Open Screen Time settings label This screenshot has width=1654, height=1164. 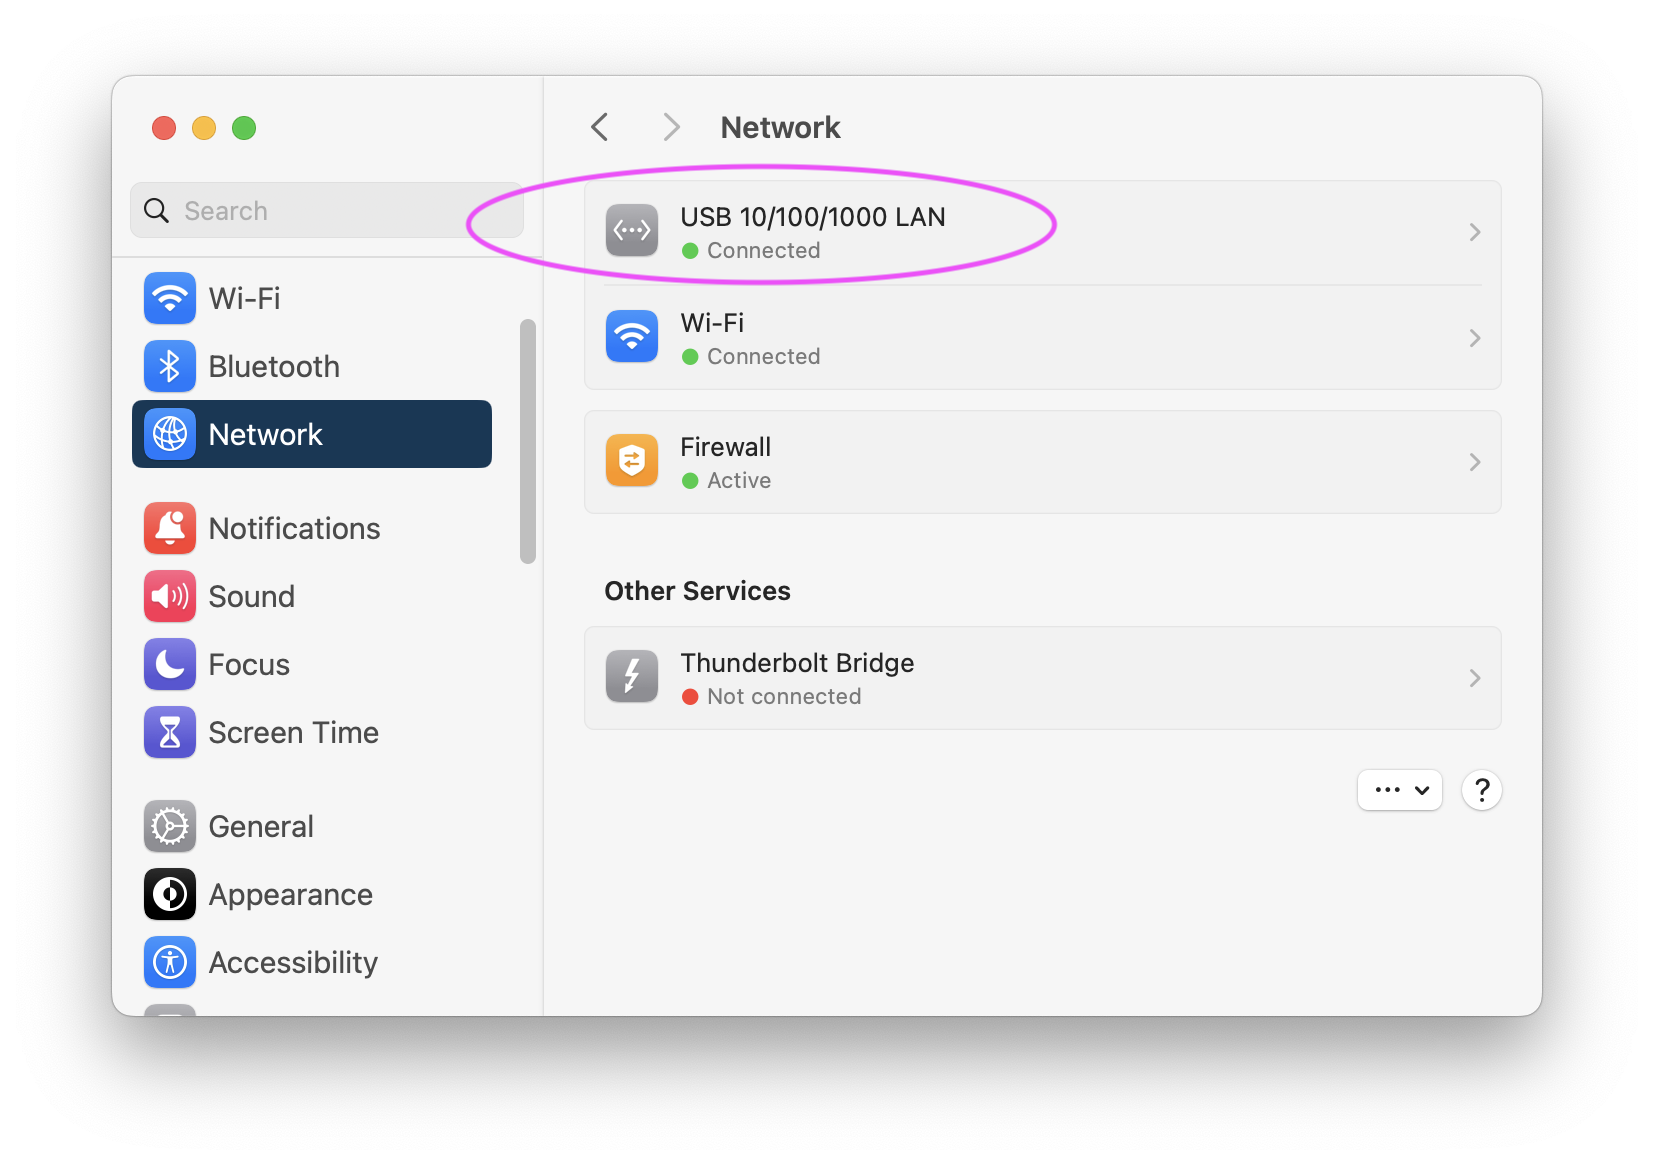pos(293,732)
